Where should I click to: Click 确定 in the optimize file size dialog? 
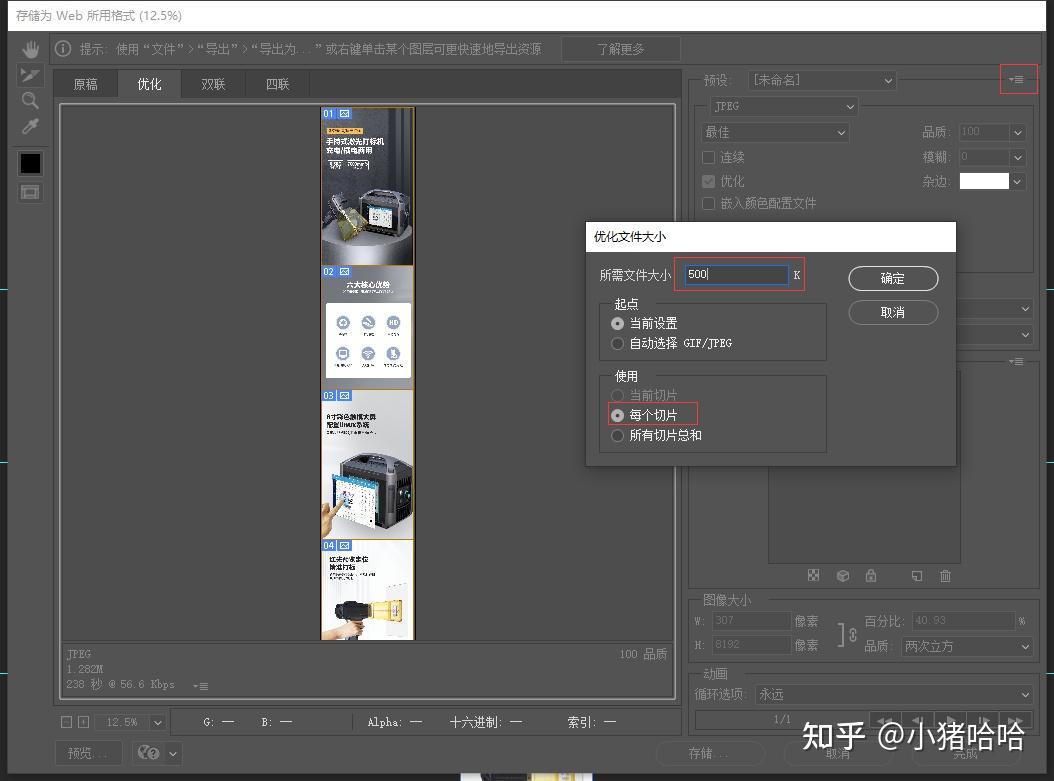coord(893,278)
